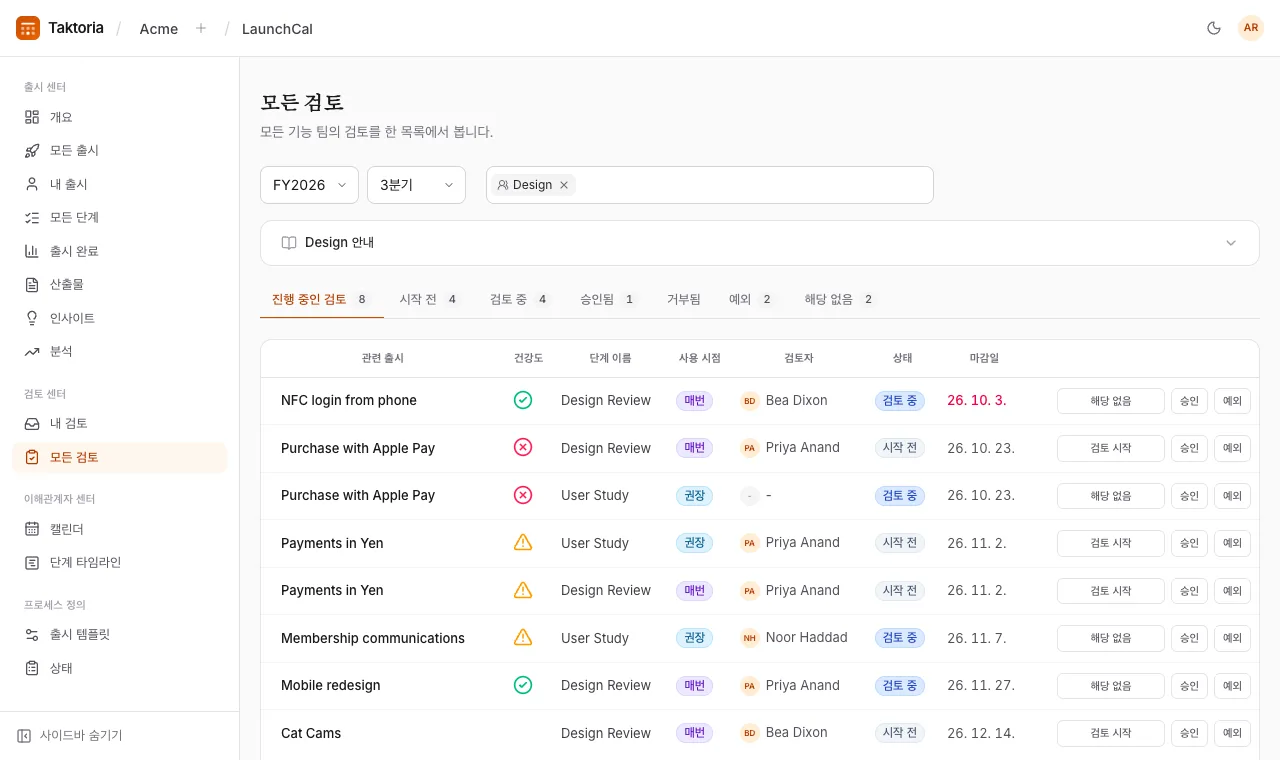Open 내 검토 inbox item

[x=119, y=423]
